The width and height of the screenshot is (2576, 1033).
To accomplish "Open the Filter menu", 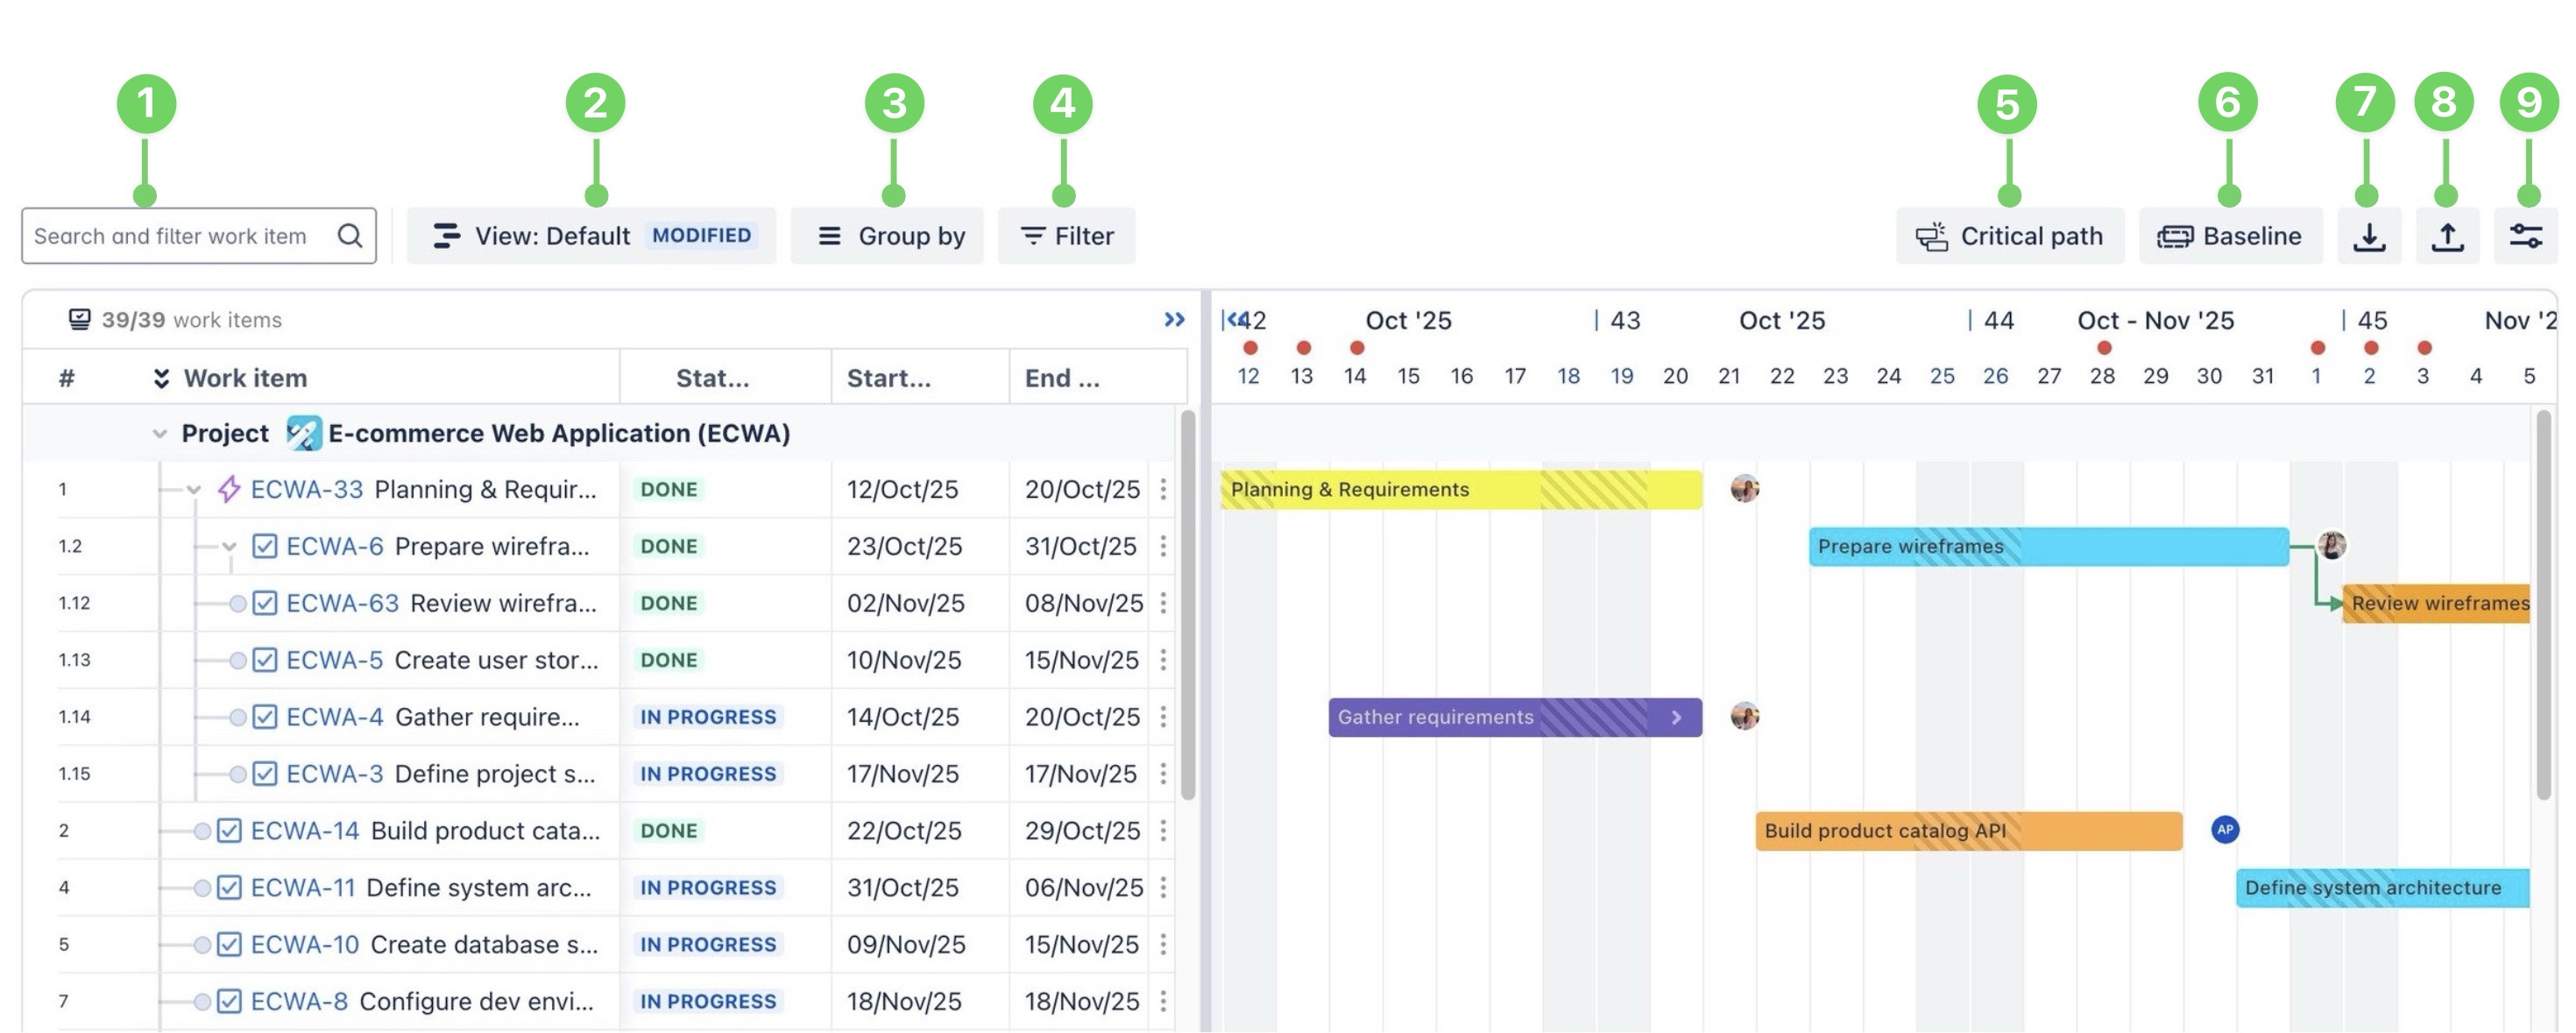I will (x=1066, y=236).
